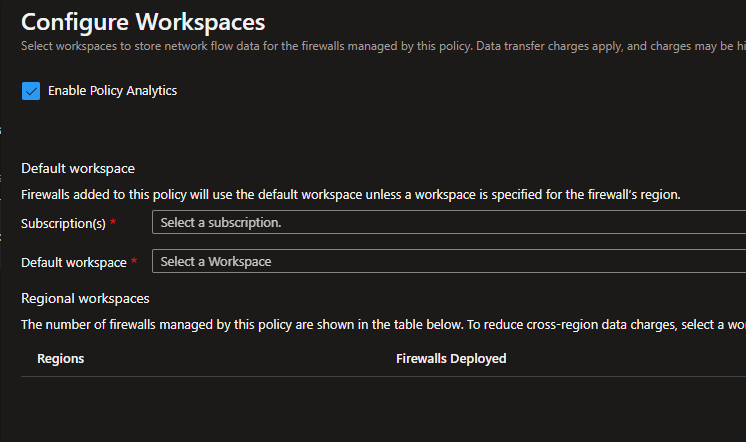
Task: Click the Default workspace field label beside dropdown
Action: click(73, 262)
